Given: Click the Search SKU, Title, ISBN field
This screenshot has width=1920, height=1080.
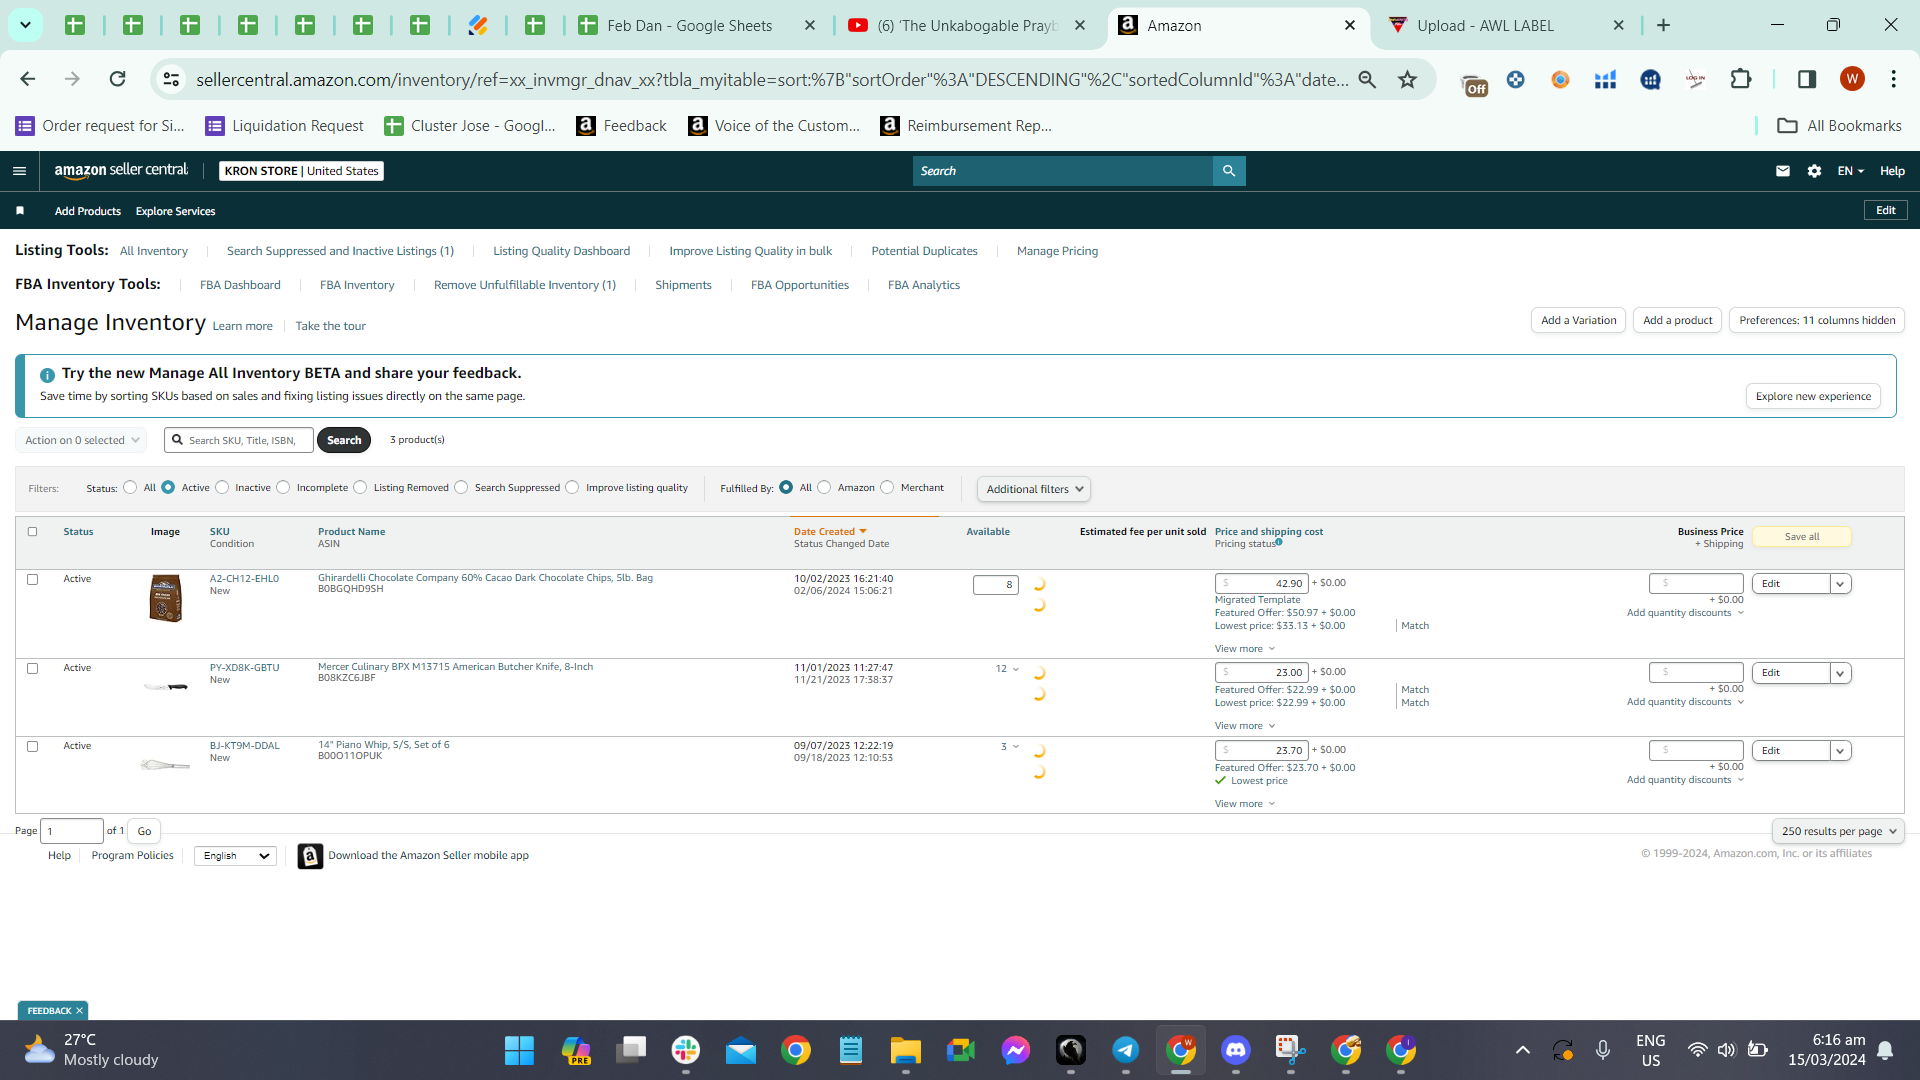Looking at the screenshot, I should click(x=238, y=441).
